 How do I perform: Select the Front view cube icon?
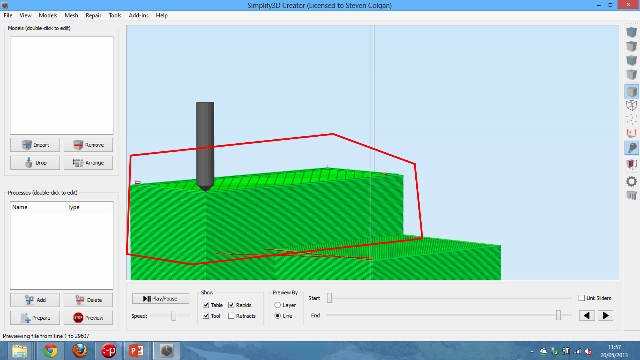[x=631, y=60]
